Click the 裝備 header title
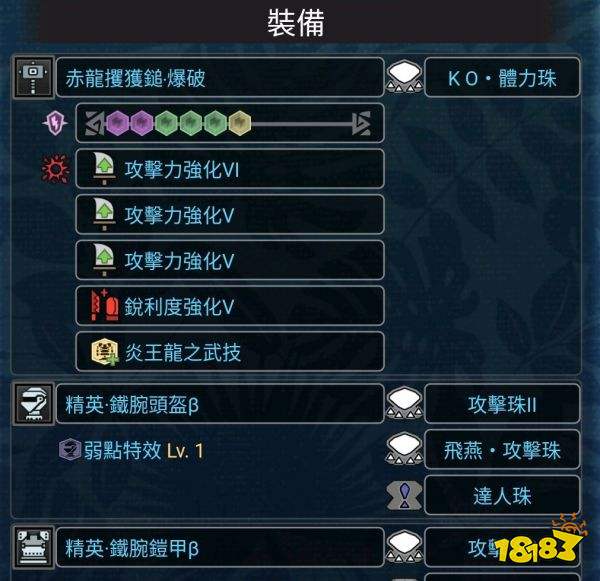 click(x=296, y=23)
